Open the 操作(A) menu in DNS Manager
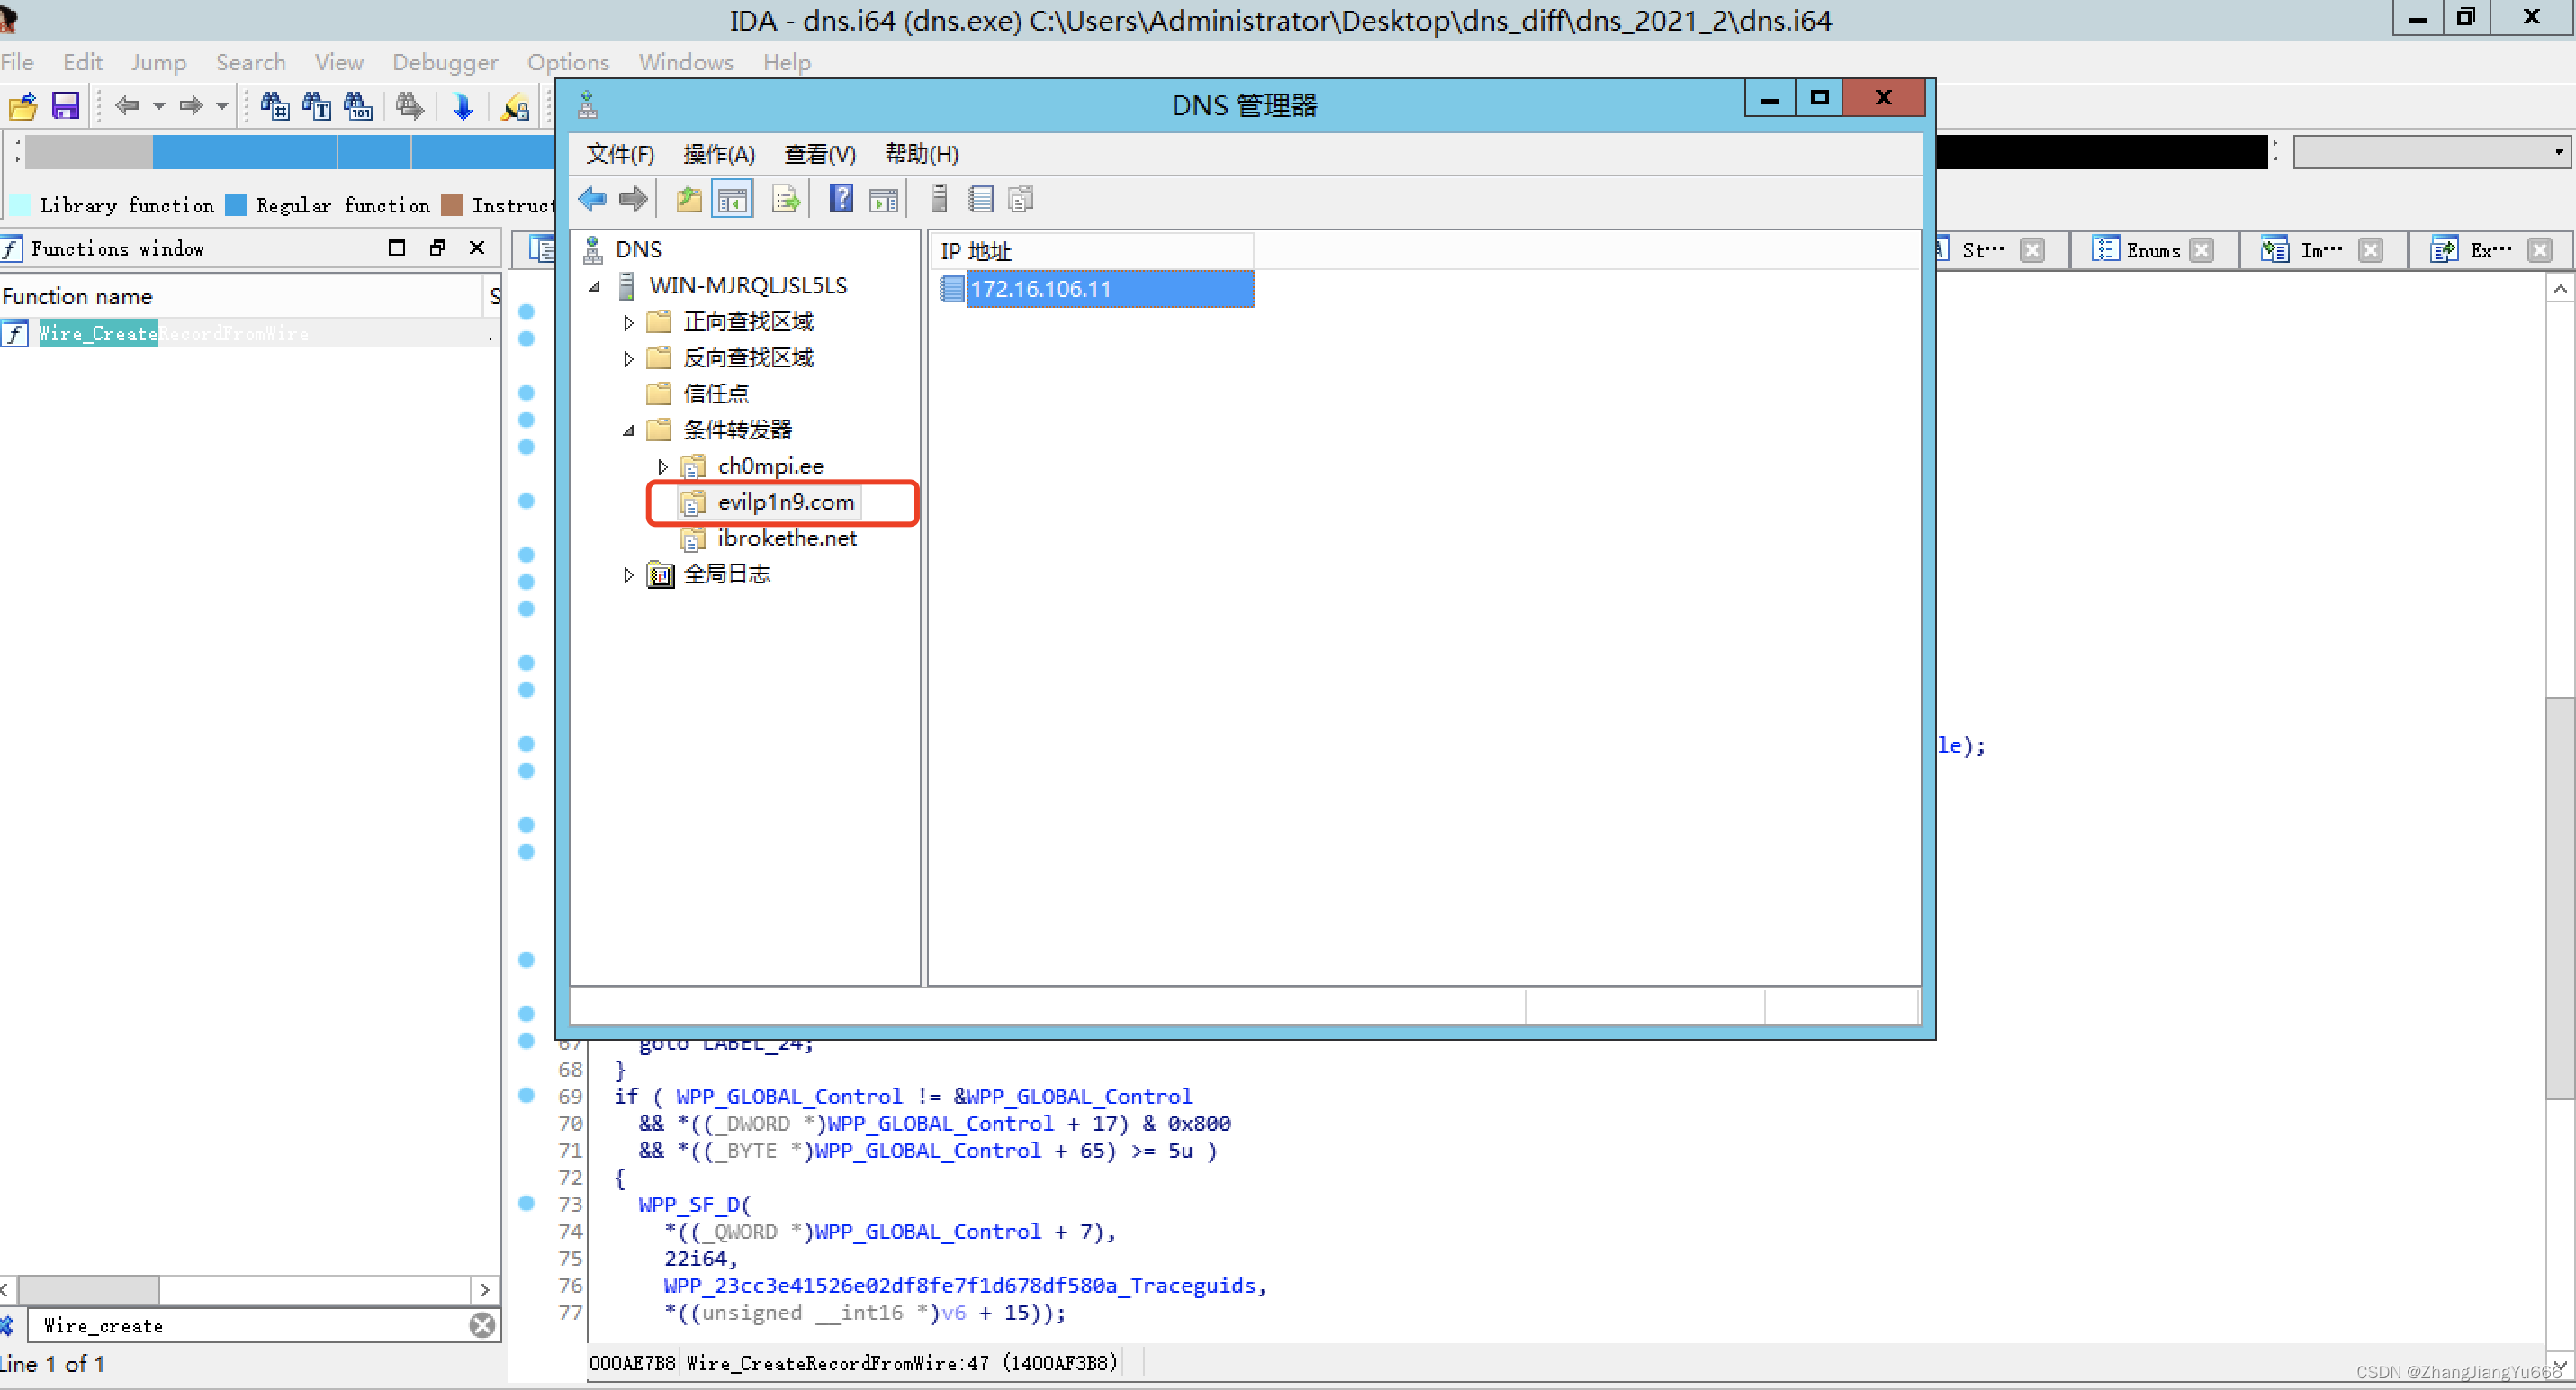The width and height of the screenshot is (2576, 1390). [x=718, y=154]
